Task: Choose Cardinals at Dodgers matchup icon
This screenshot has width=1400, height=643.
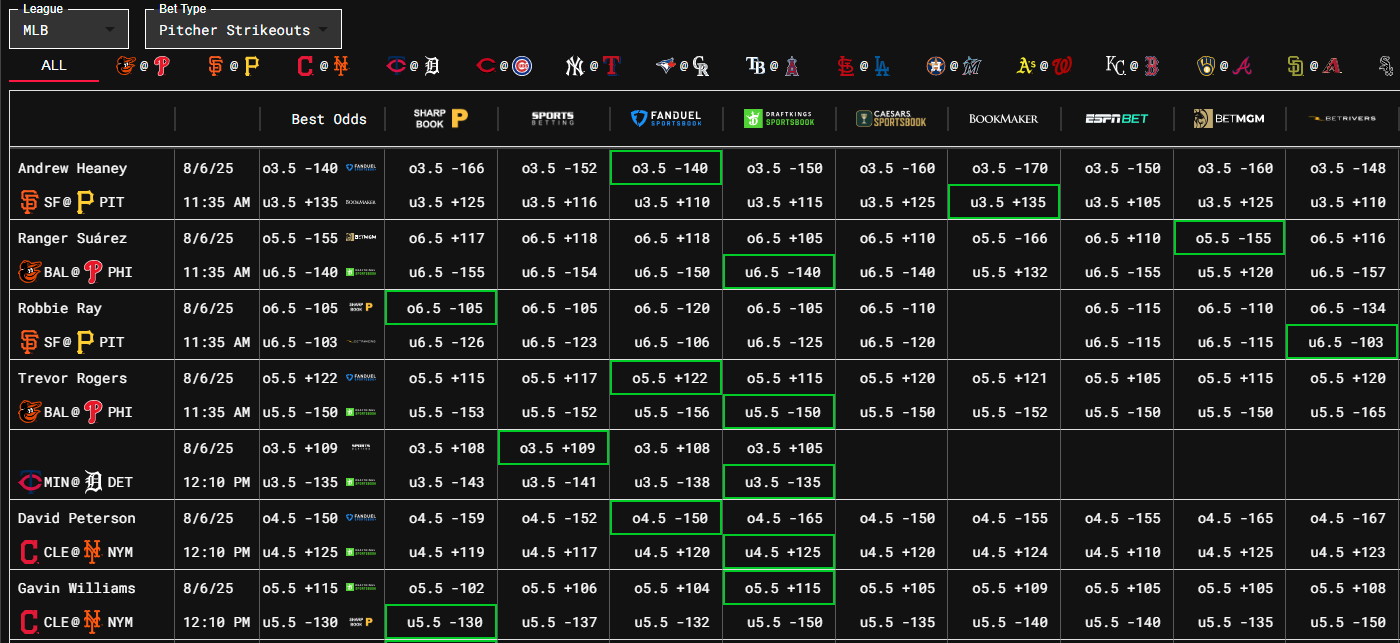Action: click(863, 66)
